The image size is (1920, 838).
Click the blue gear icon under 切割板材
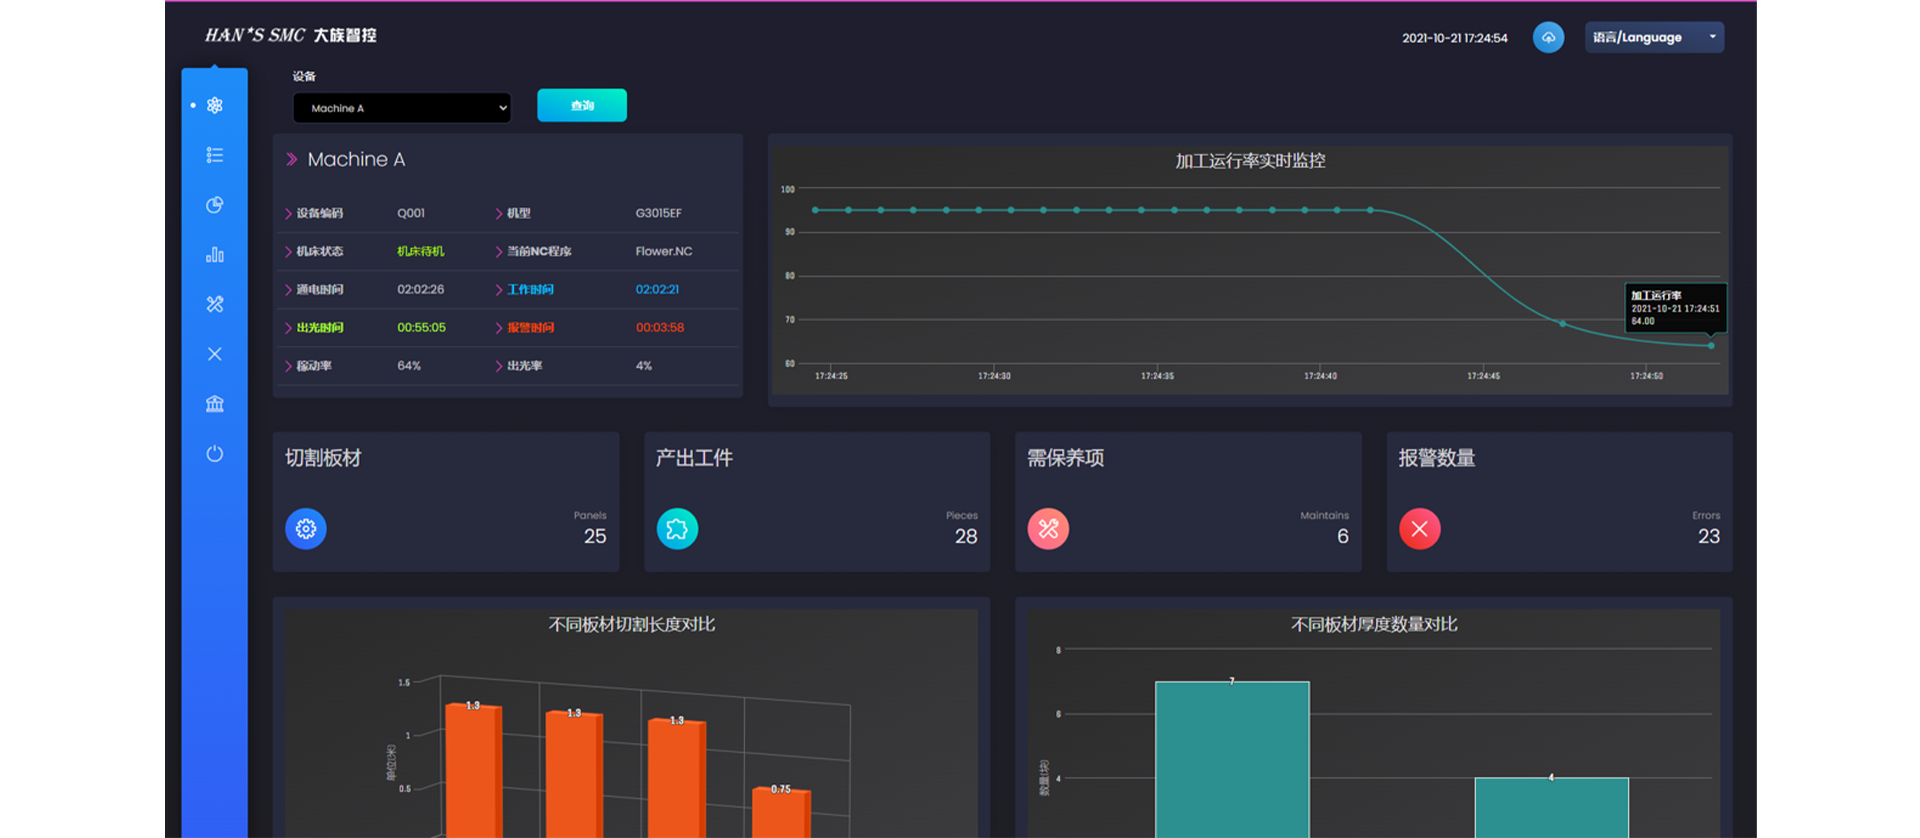pos(306,529)
